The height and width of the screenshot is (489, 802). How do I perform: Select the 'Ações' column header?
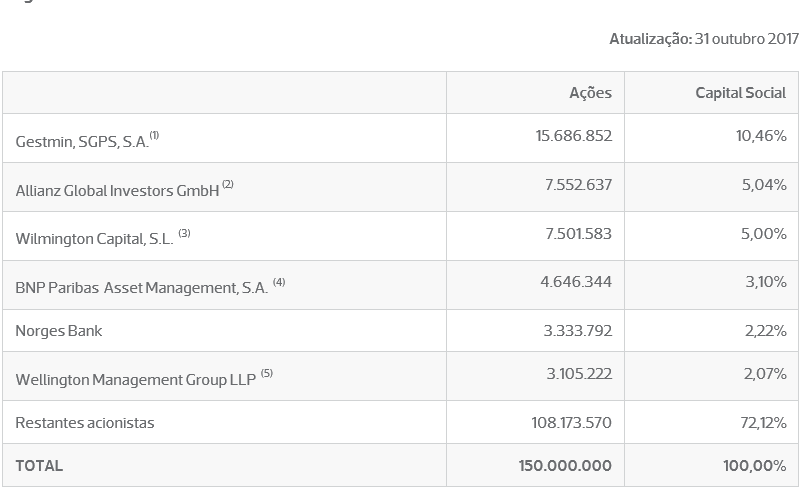click(x=590, y=93)
